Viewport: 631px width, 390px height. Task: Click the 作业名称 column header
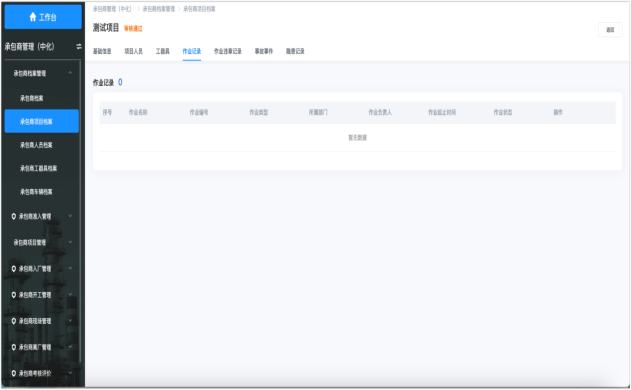(138, 112)
